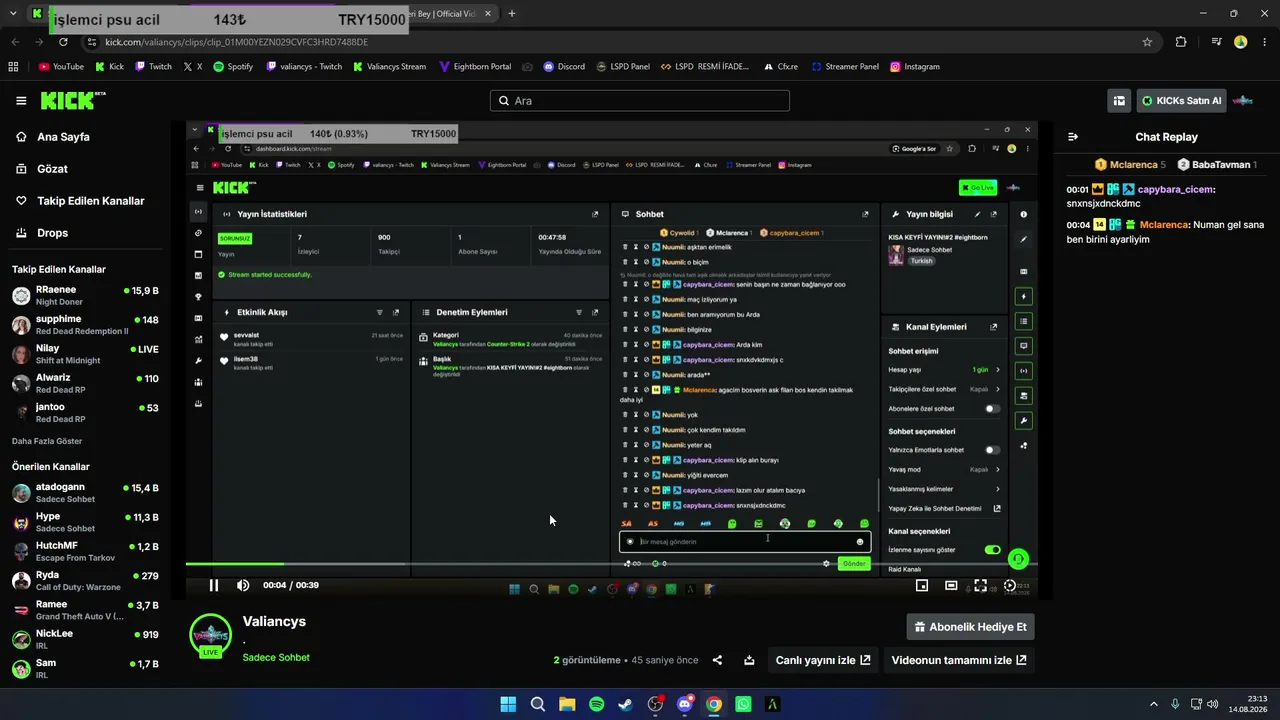Enable mini player mode for the clip
Viewport: 1280px width, 720px height.
[x=922, y=585]
